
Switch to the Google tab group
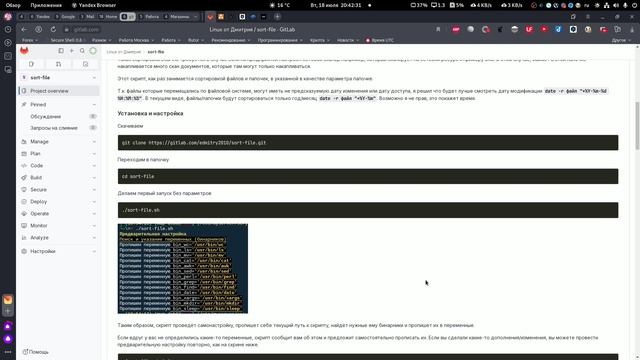click(65, 17)
